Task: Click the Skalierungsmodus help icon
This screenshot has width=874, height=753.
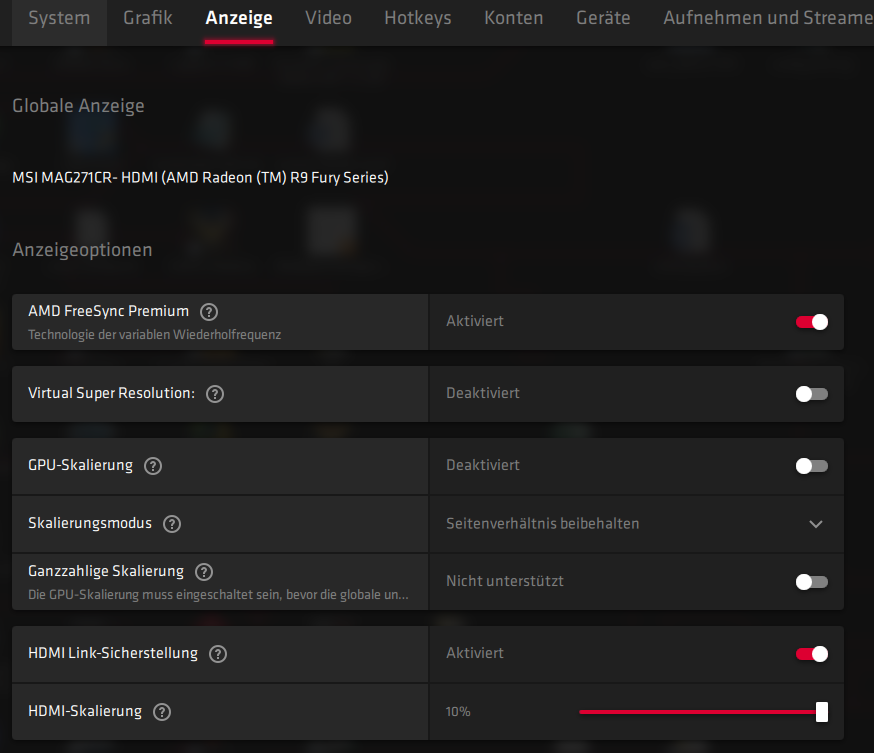Action: [172, 524]
